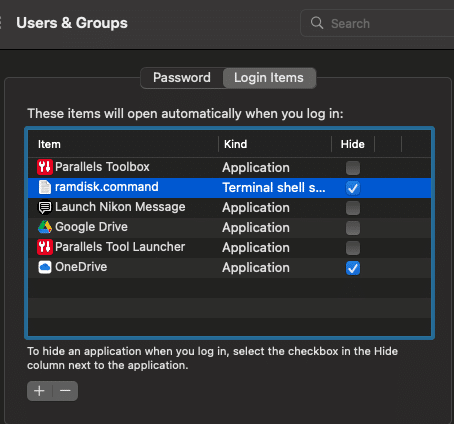Image resolution: width=454 pixels, height=424 pixels.
Task: Add a login item with plus button
Action: (x=39, y=391)
